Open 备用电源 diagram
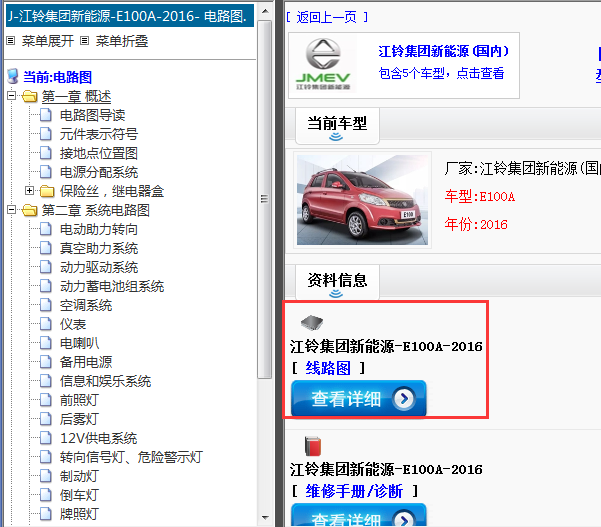 coord(86,362)
